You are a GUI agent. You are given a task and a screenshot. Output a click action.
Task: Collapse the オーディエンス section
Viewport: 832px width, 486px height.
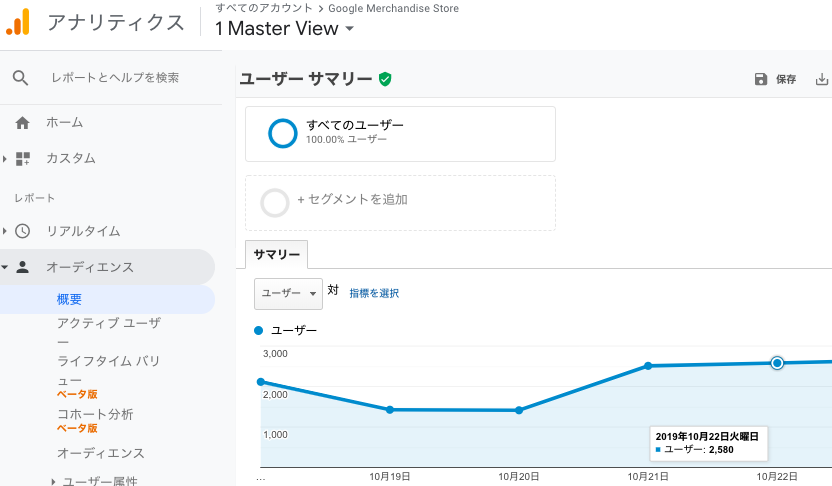(x=6, y=267)
